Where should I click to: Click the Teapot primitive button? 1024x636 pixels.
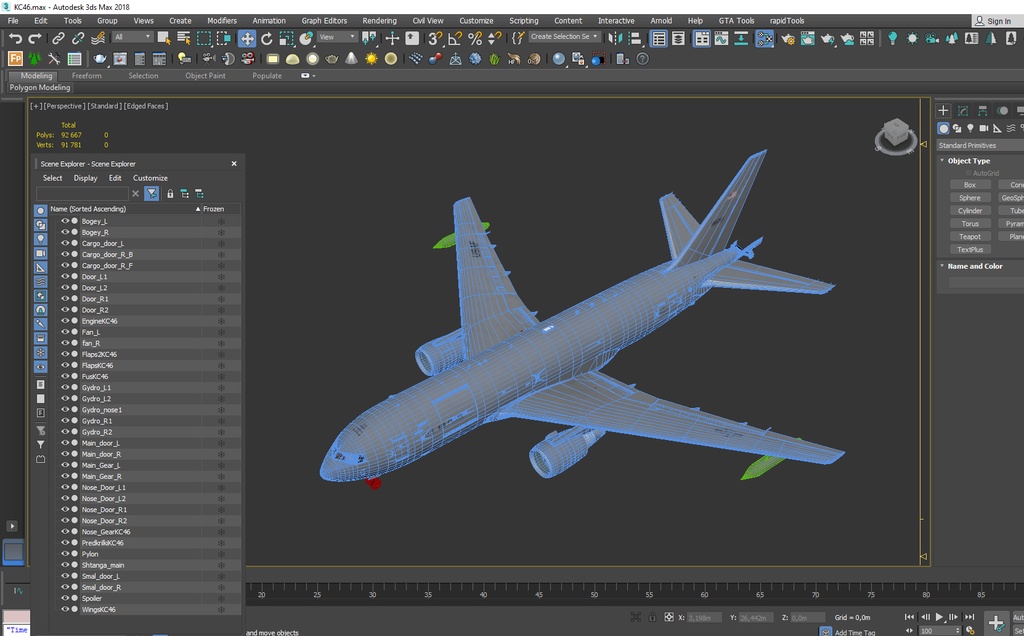coord(969,237)
